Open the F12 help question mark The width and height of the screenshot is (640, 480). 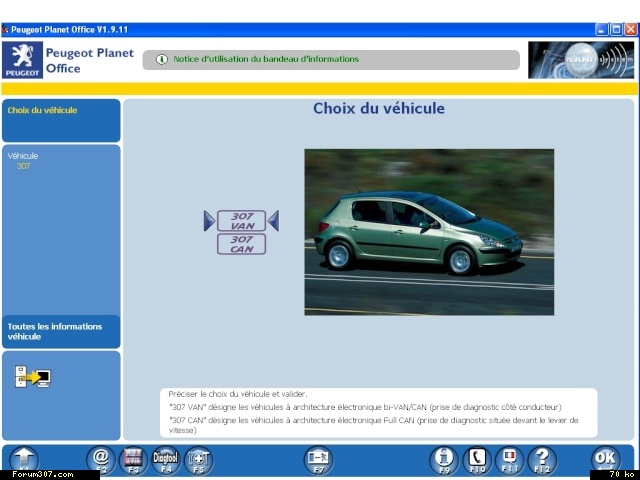tap(542, 460)
